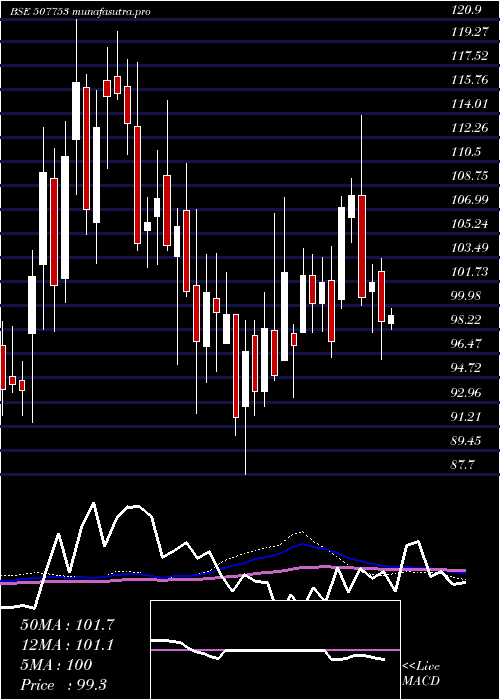This screenshot has height=700, width=500.
Task: Click the 114.01 price axis label
Action: pos(469,104)
